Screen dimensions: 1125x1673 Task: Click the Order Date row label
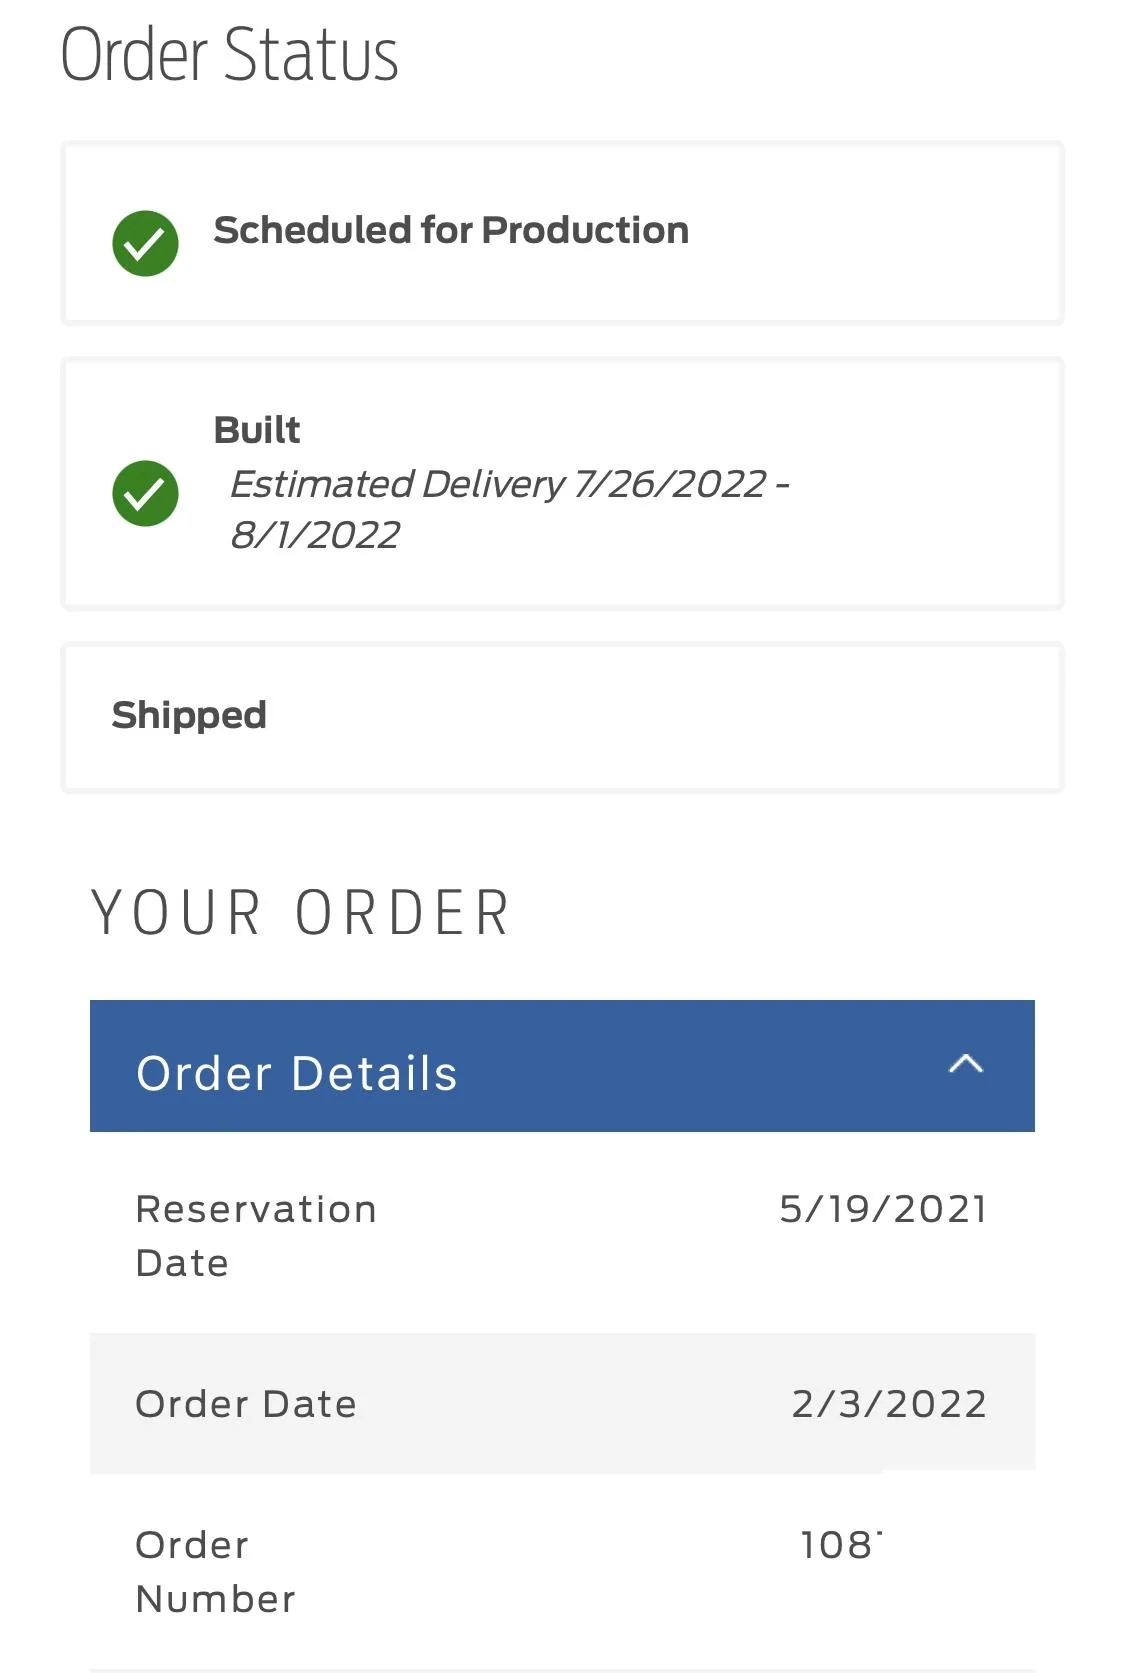pos(246,1404)
